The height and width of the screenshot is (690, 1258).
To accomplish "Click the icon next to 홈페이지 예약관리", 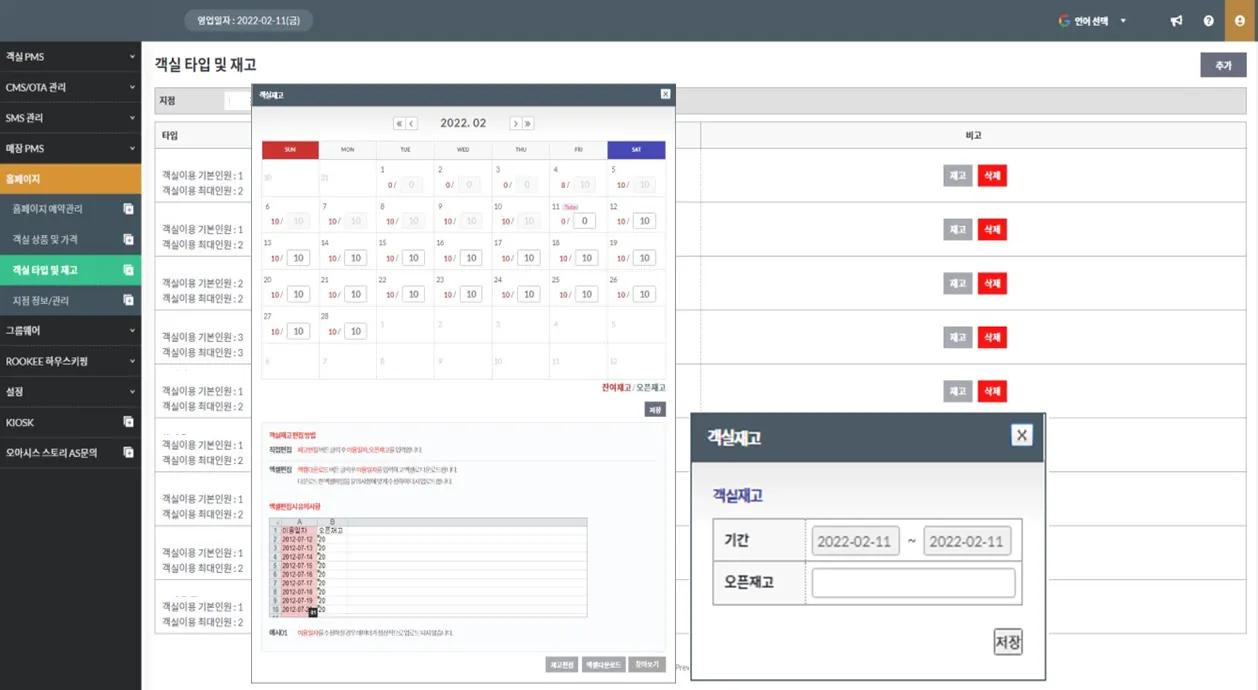I will [128, 209].
